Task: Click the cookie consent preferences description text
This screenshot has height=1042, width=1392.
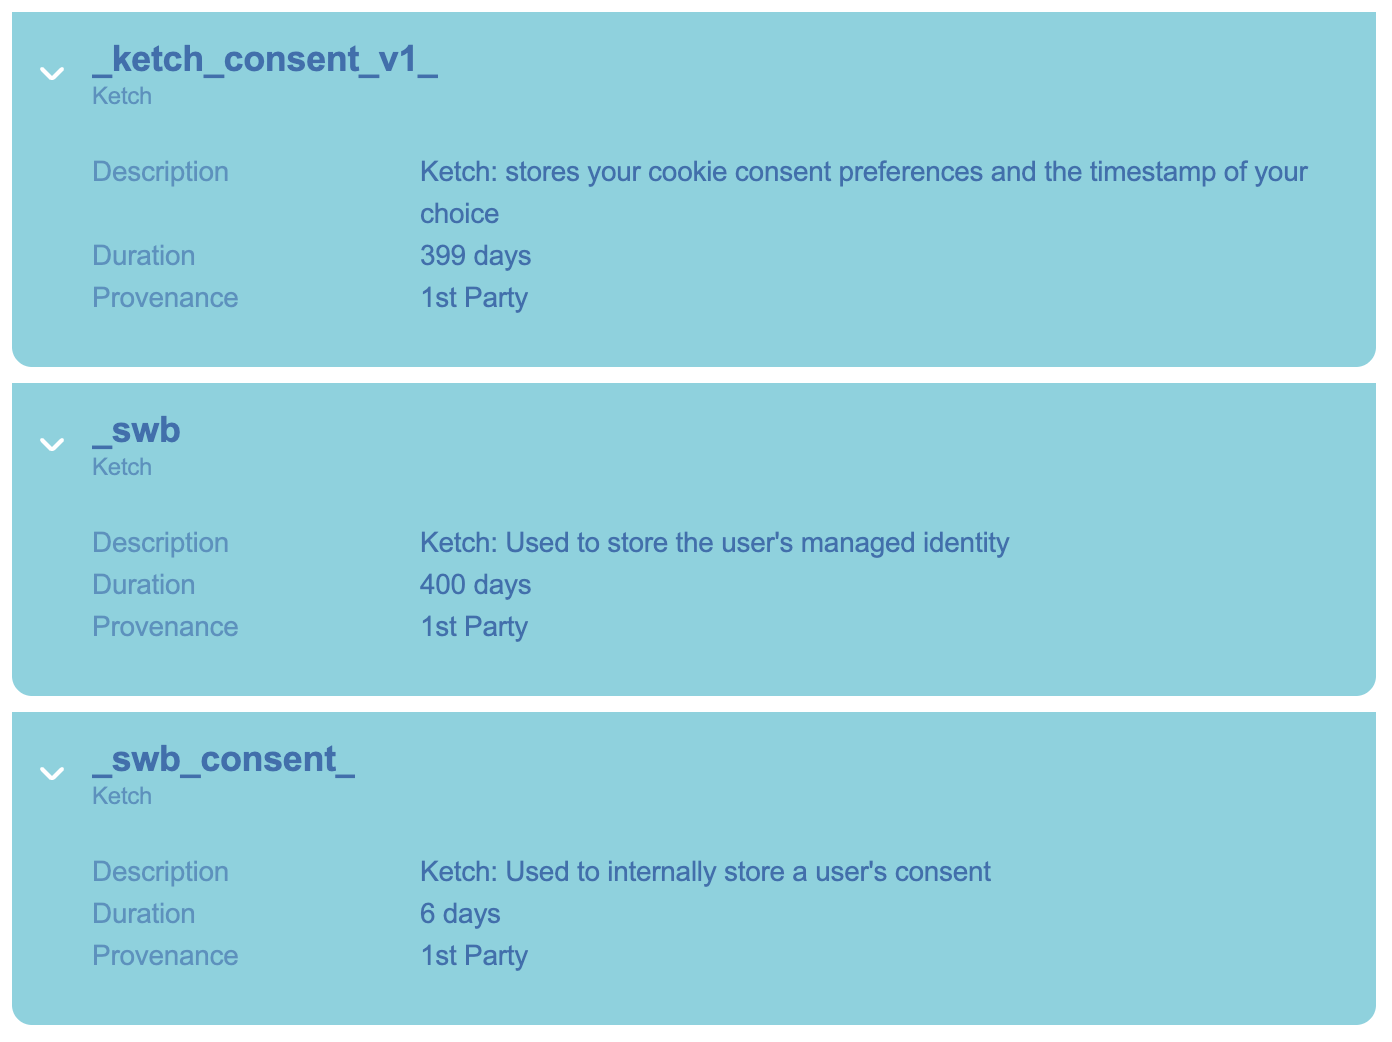Action: click(x=864, y=193)
